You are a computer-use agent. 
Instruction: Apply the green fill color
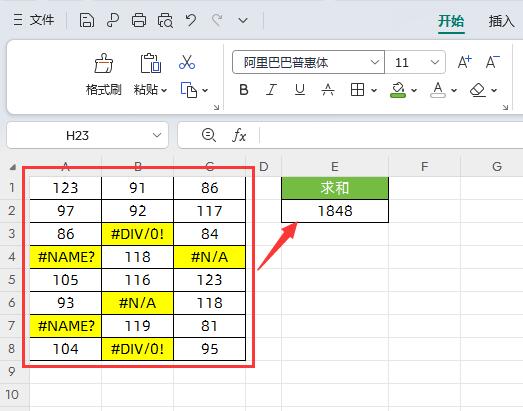pos(398,90)
